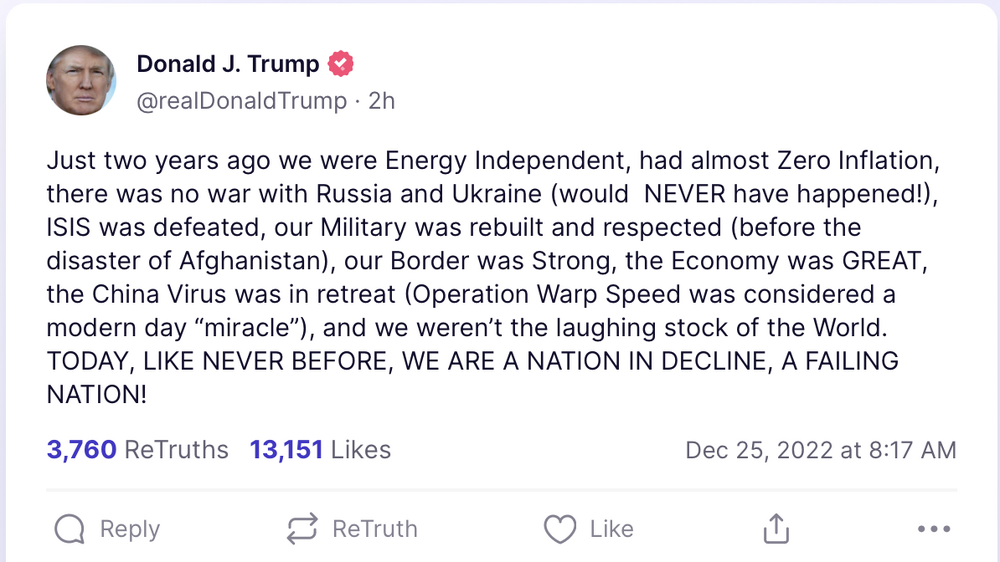
Task: Click the share upload icon
Action: click(x=776, y=529)
